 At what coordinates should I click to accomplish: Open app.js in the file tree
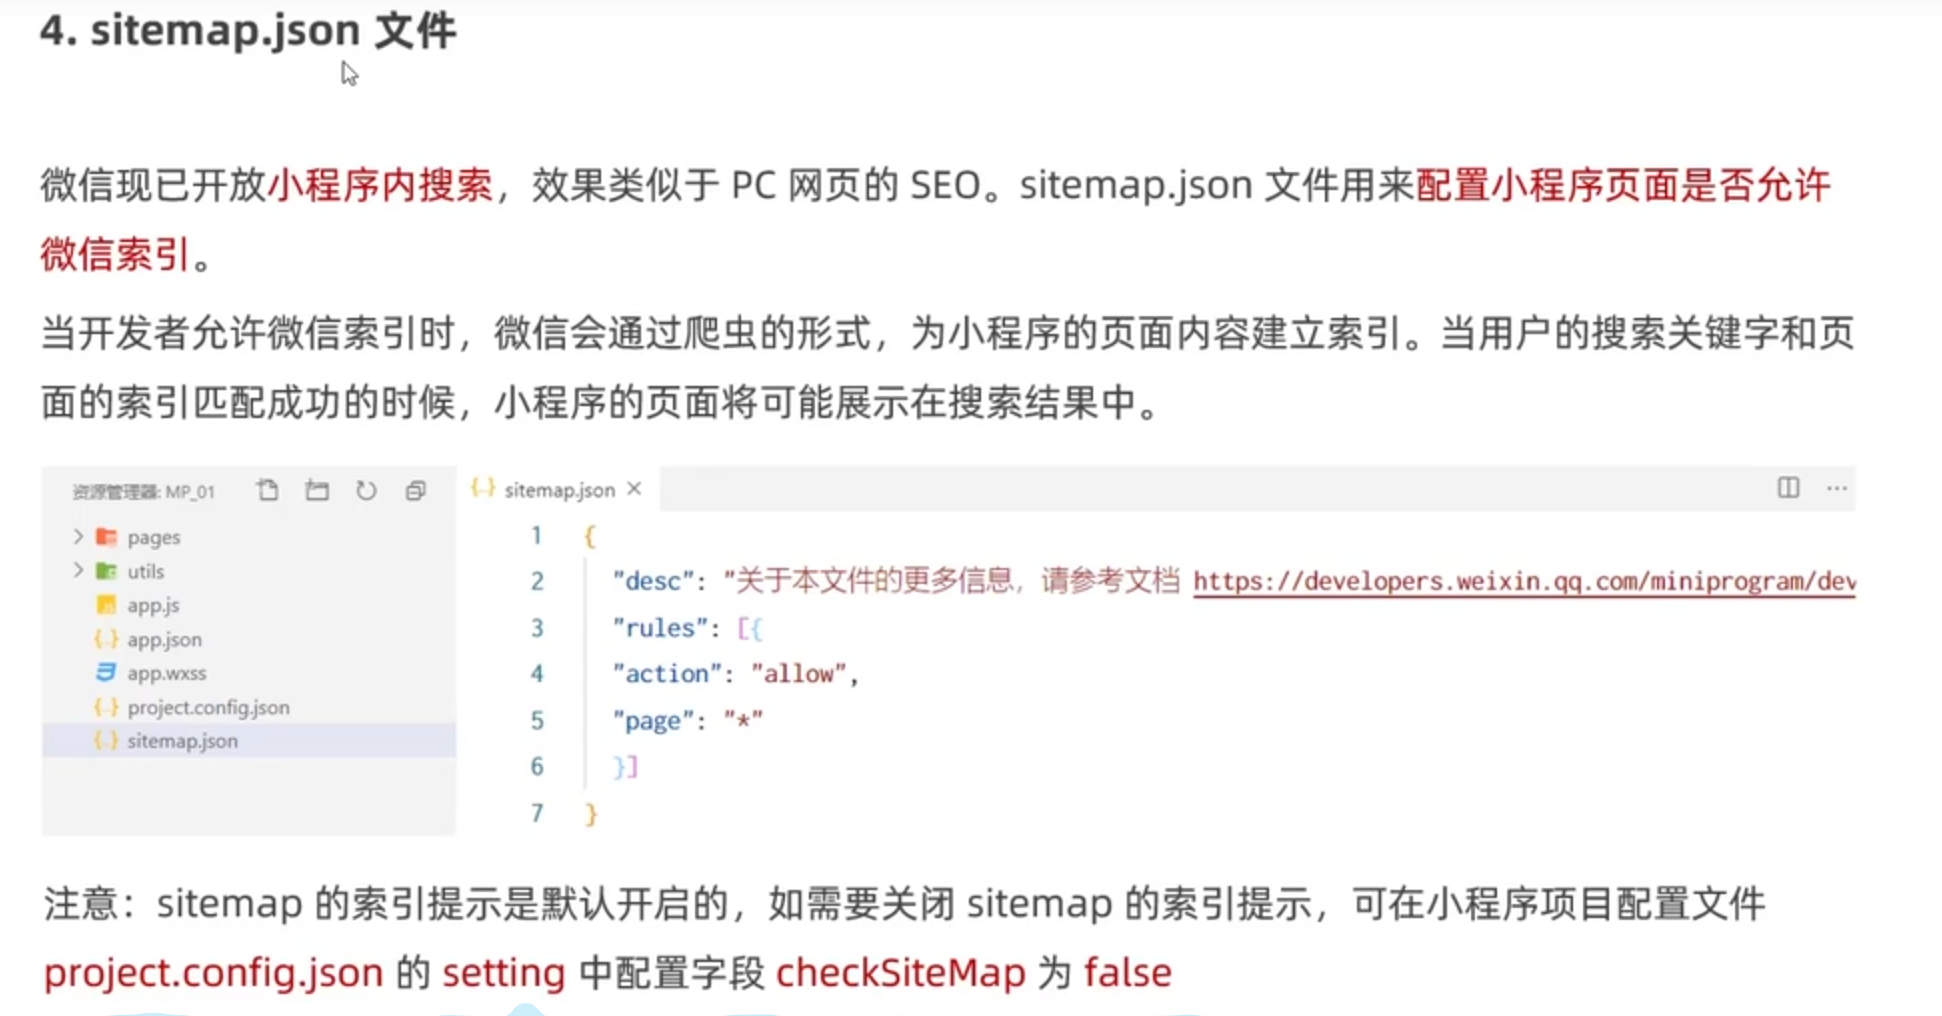153,605
